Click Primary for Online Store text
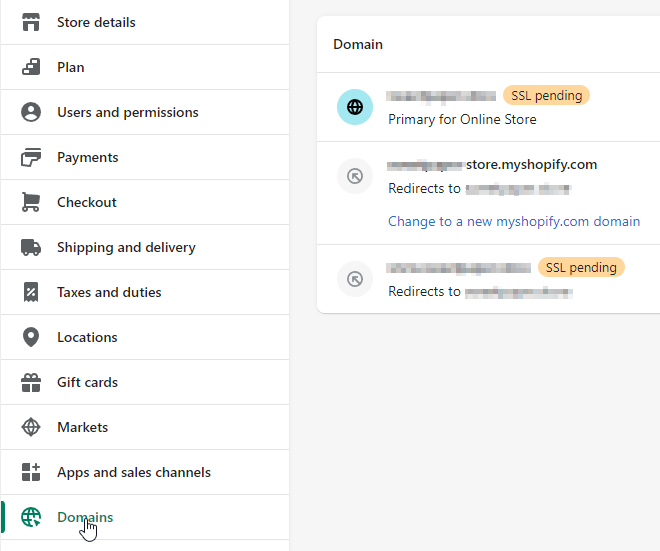Image resolution: width=660 pixels, height=551 pixels. coord(462,120)
